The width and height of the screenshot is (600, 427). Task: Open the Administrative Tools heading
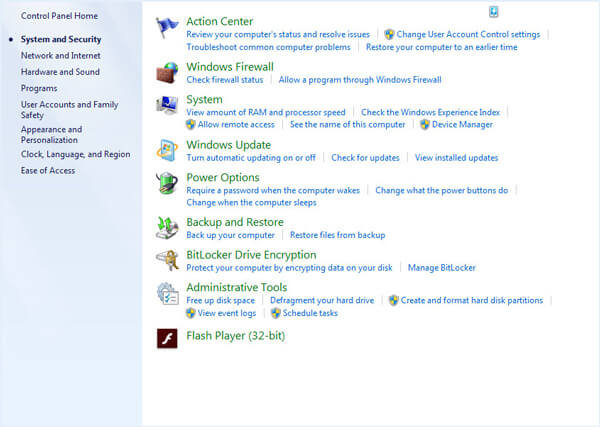236,287
